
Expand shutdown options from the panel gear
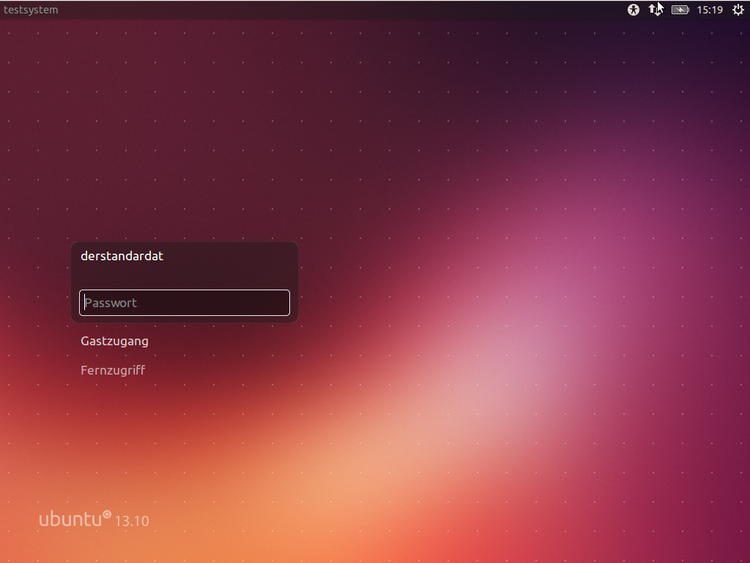pos(738,10)
